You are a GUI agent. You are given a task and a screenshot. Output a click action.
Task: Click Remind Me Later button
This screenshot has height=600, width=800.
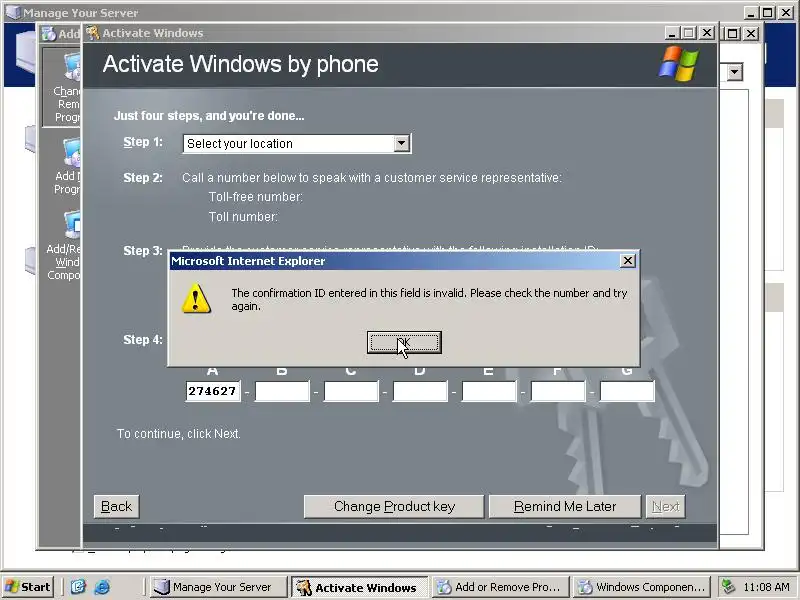tap(565, 506)
